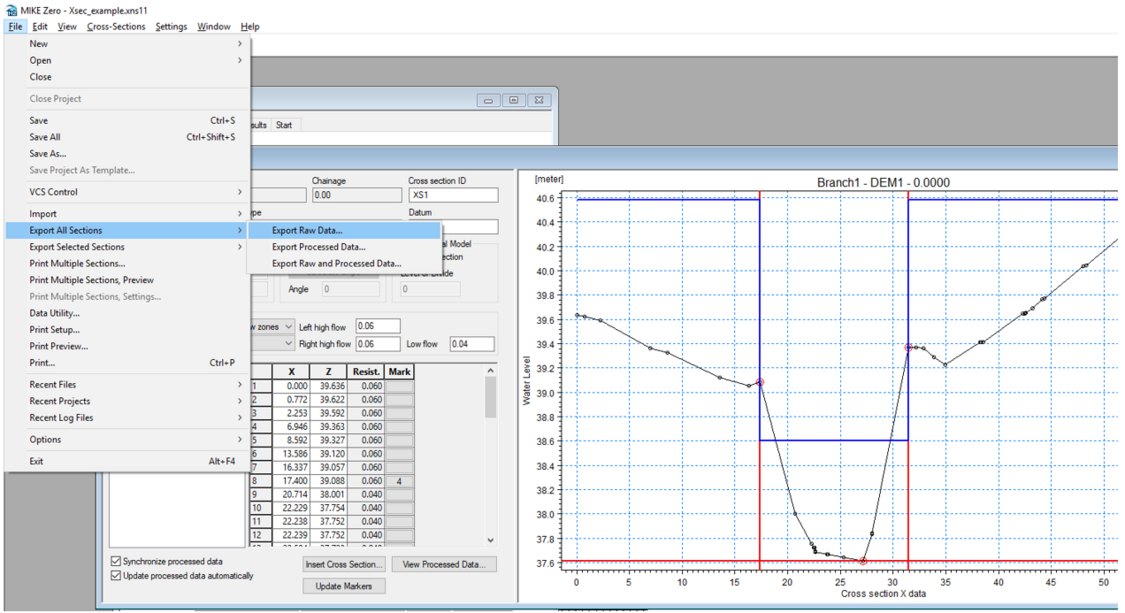The width and height of the screenshot is (1125, 613).
Task: Click the red marker circle at channel bottom
Action: pos(863,561)
